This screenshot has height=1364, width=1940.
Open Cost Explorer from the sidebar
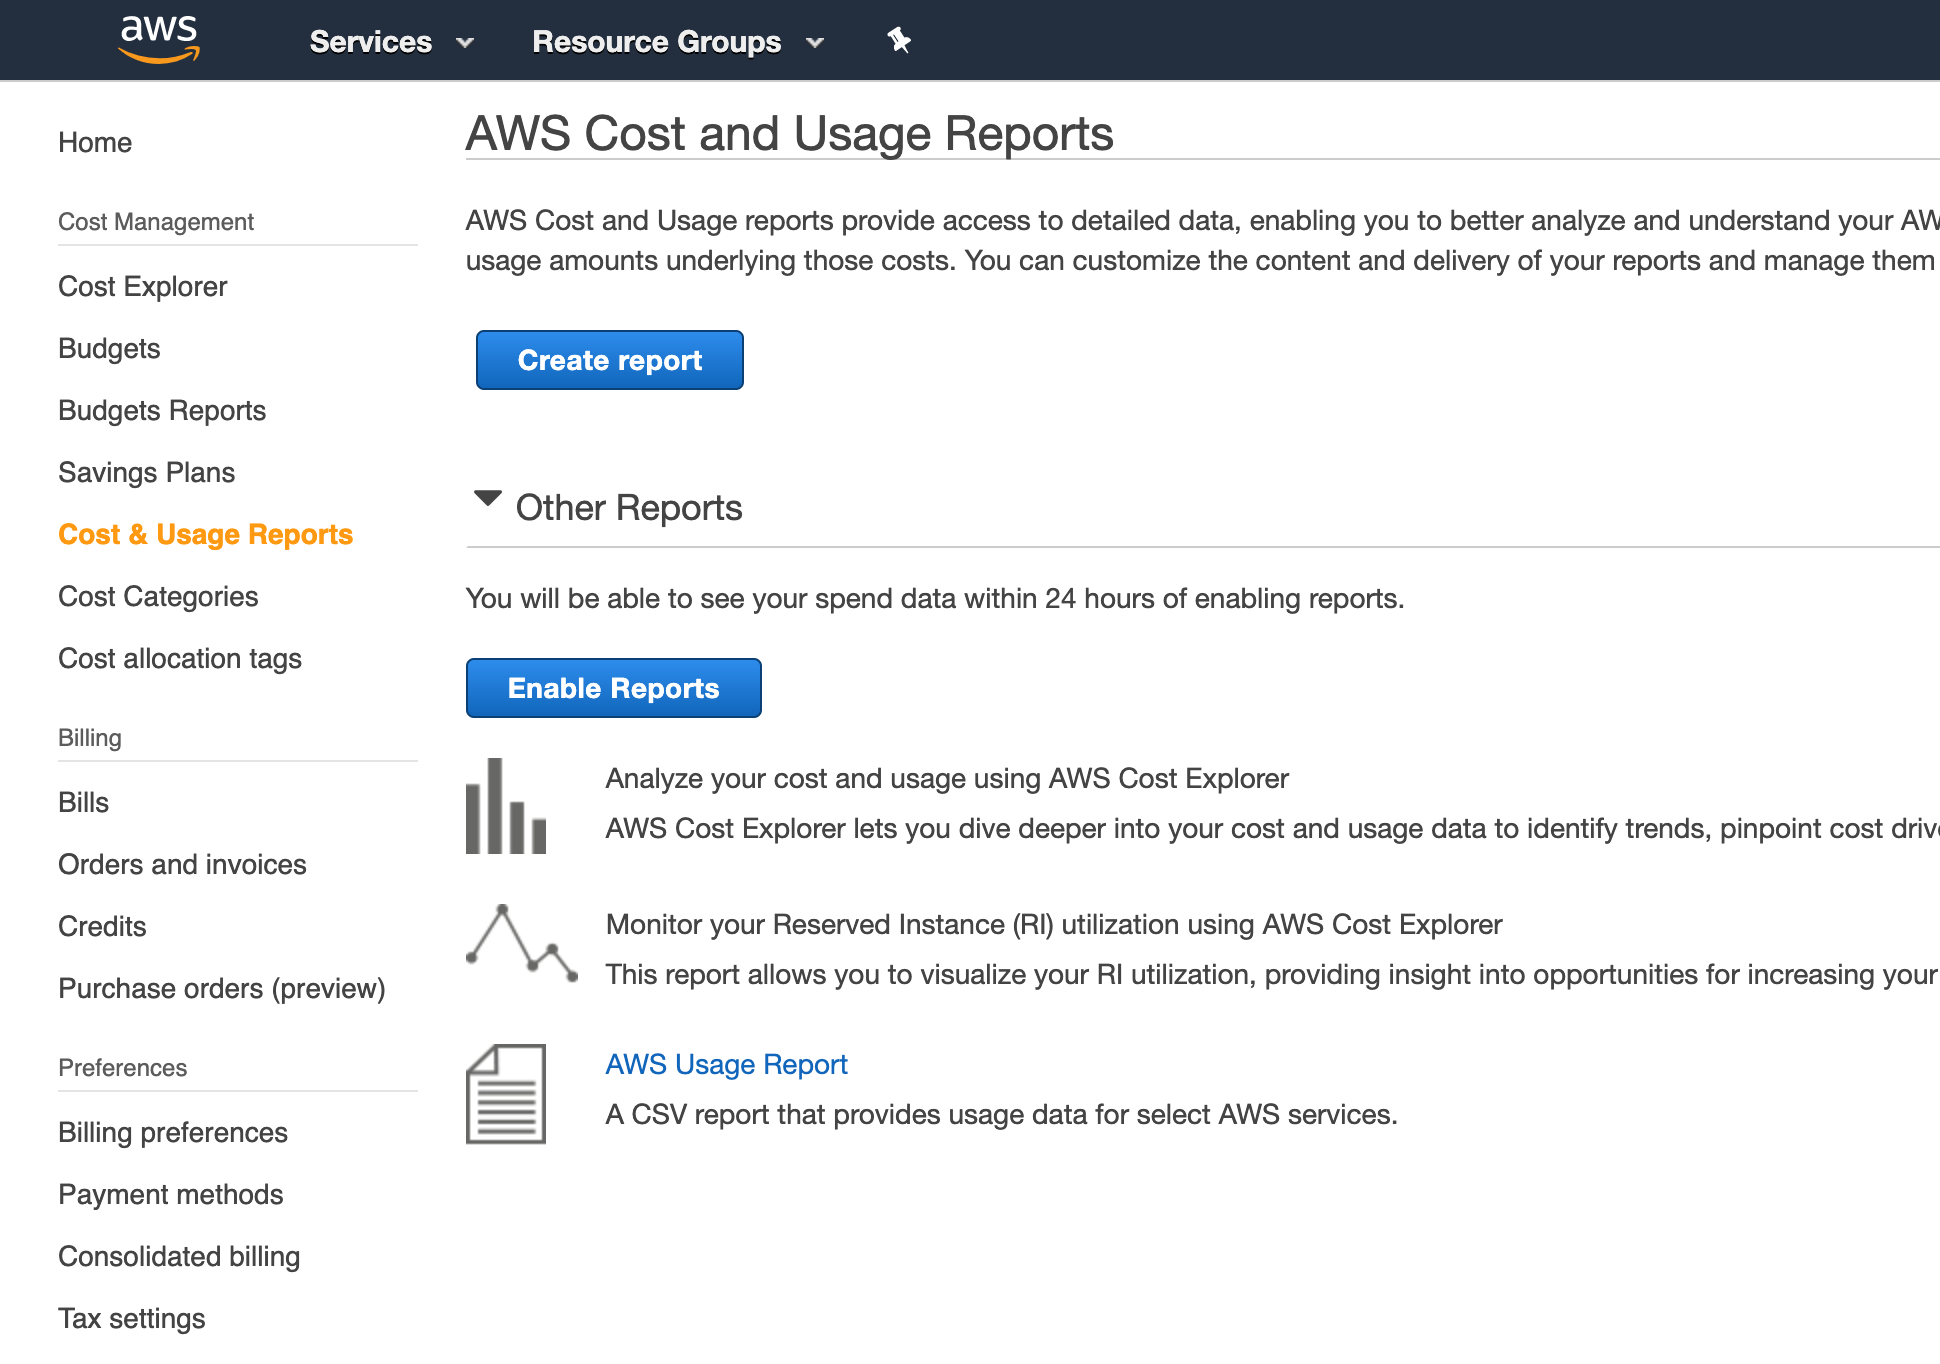pyautogui.click(x=143, y=286)
